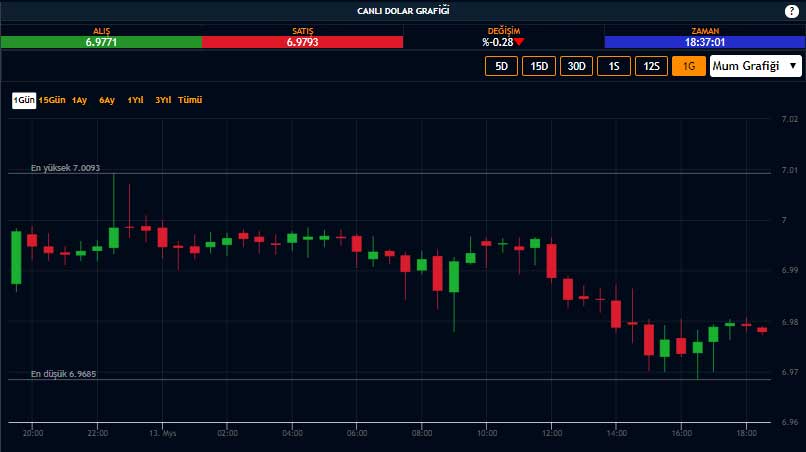Image resolution: width=806 pixels, height=452 pixels.
Task: Click the 12:00 time axis label
Action: point(552,433)
